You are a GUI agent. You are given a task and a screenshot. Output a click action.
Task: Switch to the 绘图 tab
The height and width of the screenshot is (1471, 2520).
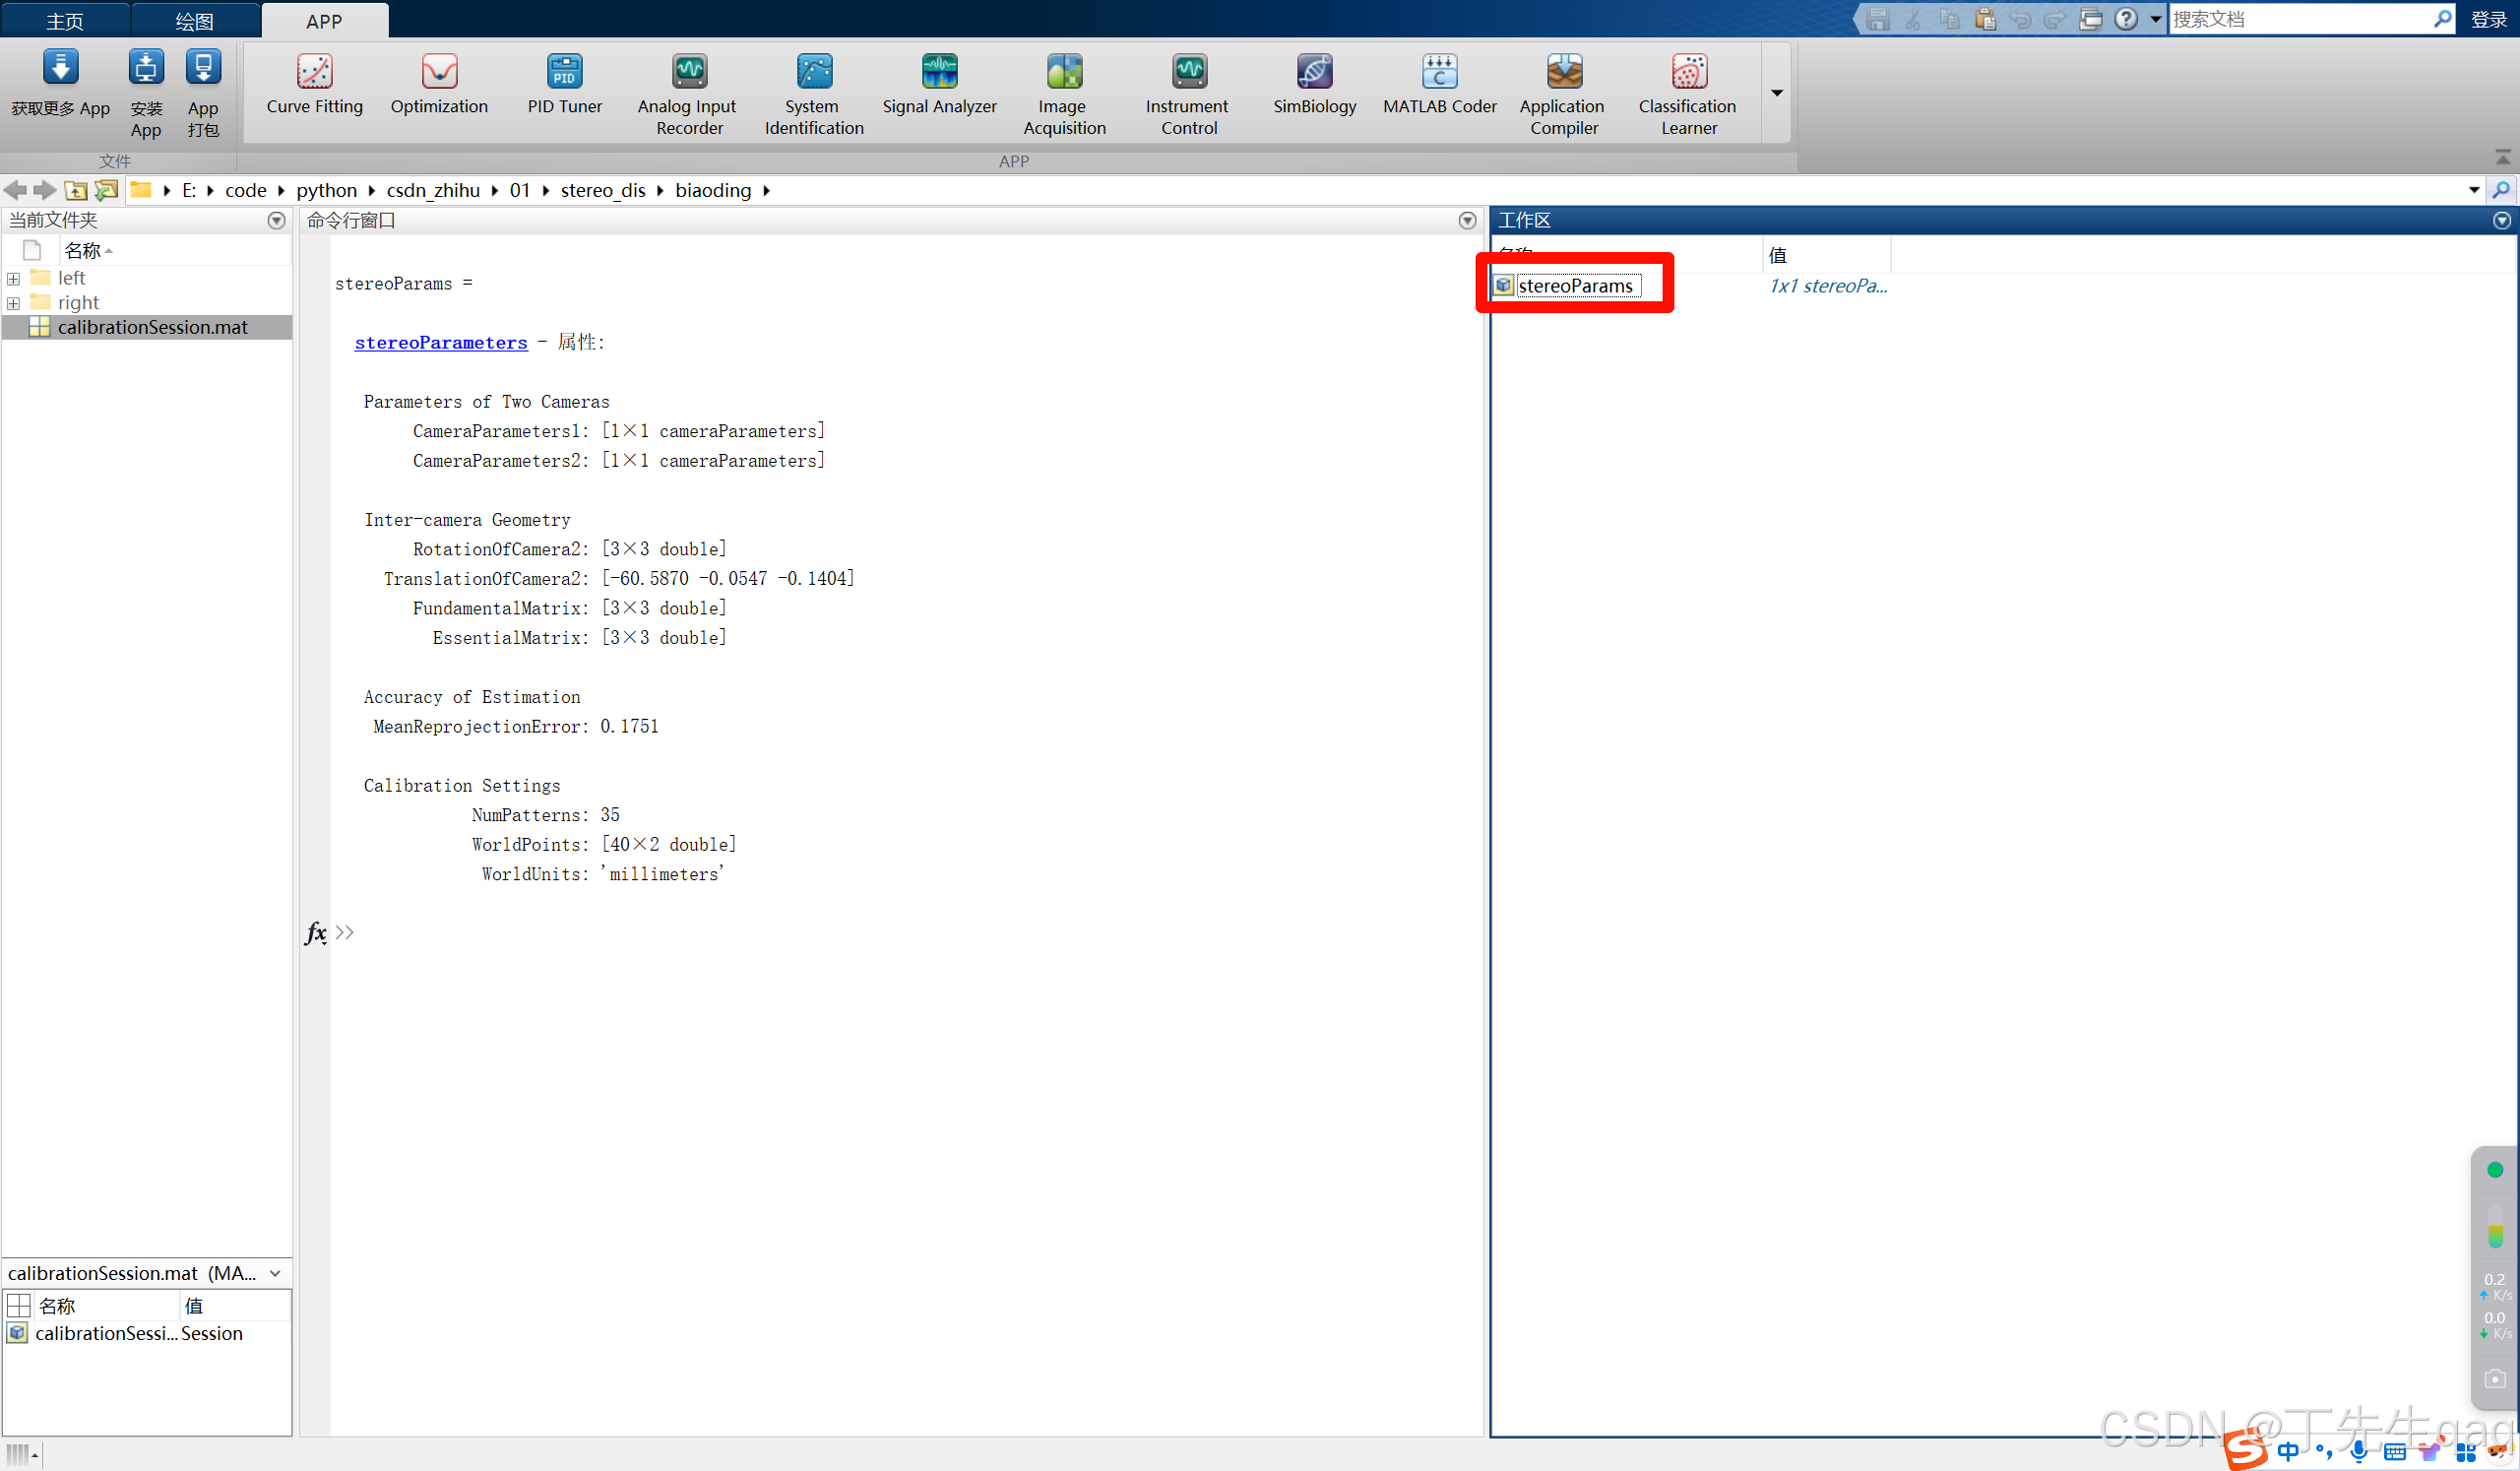point(194,21)
